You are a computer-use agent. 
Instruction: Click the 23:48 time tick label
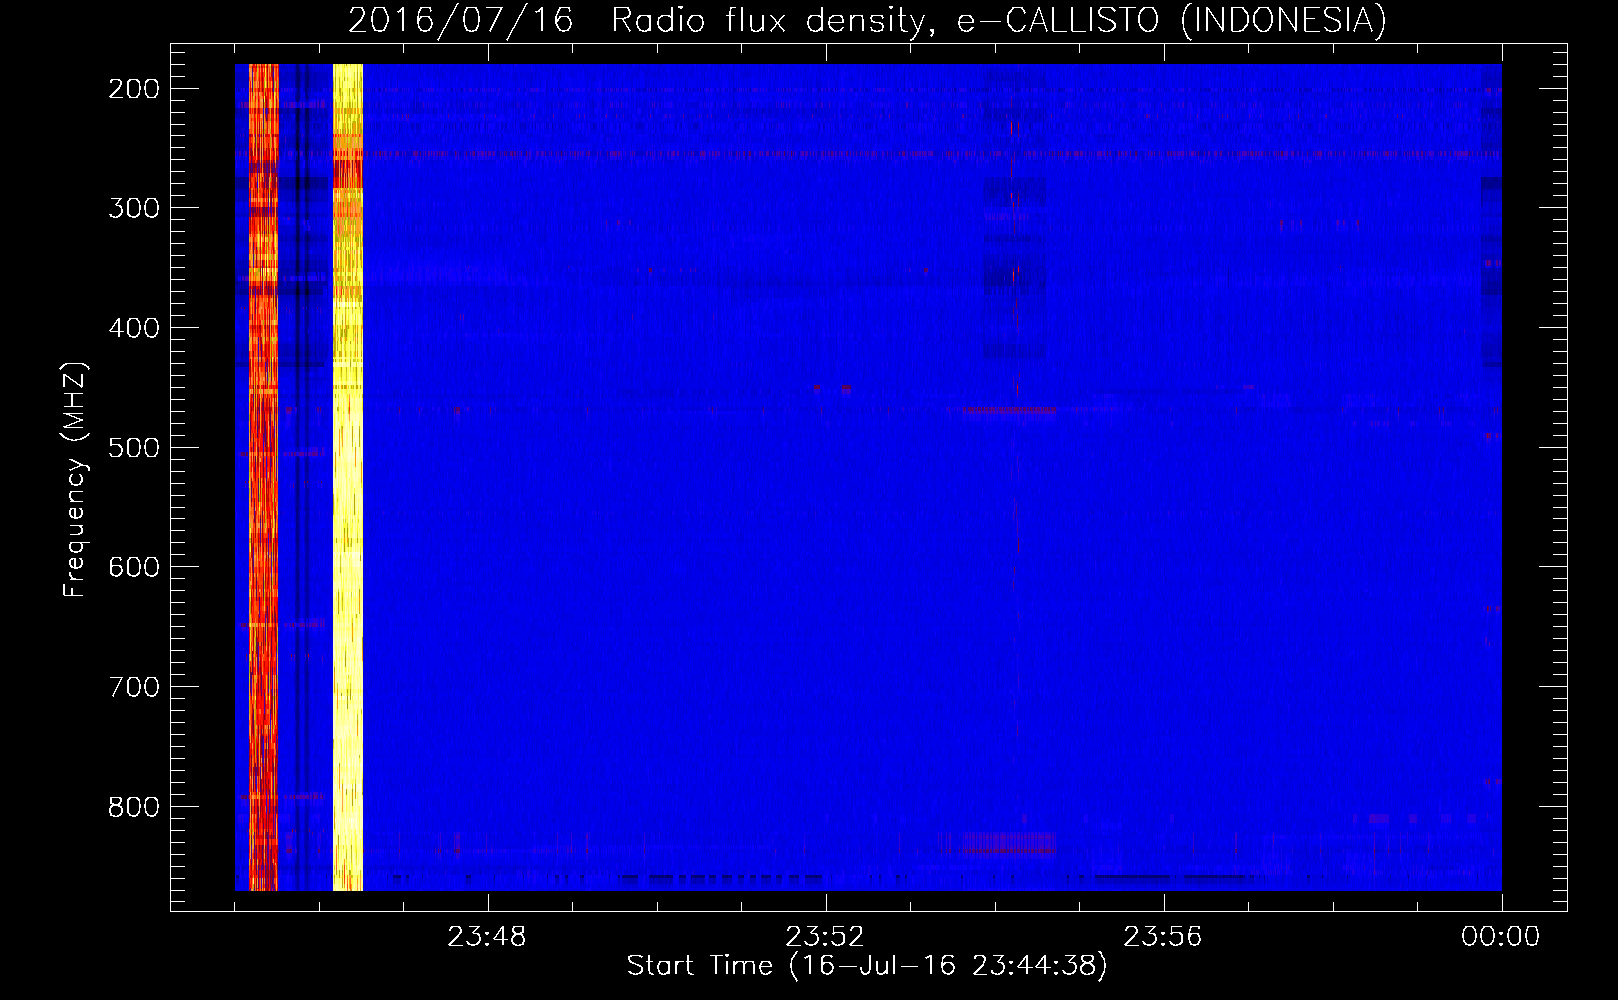click(x=487, y=937)
